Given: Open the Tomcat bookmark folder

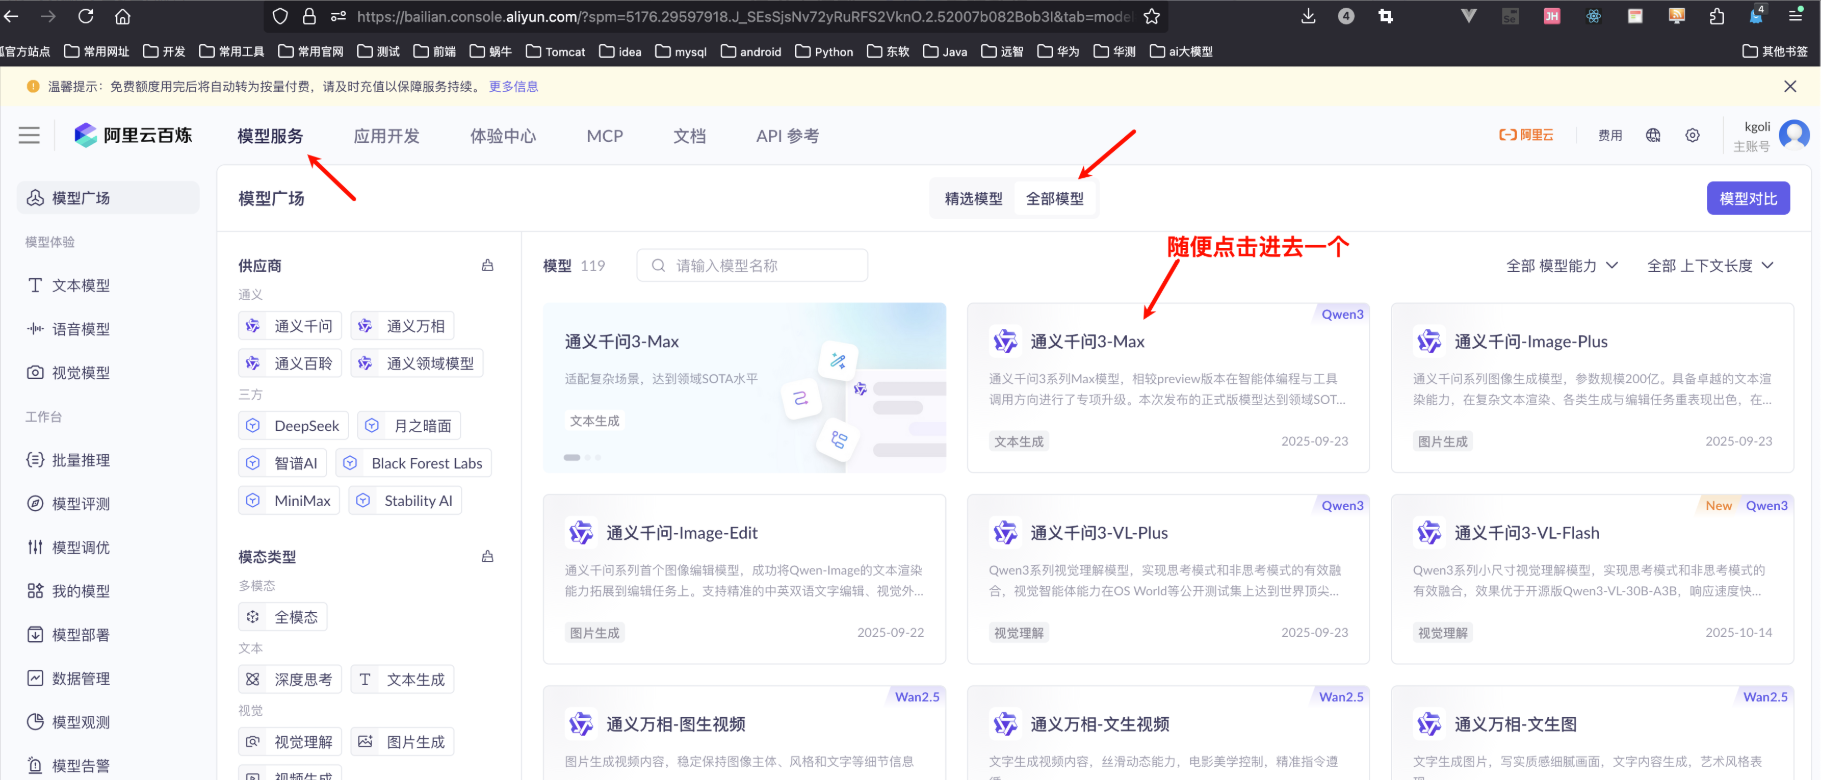Looking at the screenshot, I should pyautogui.click(x=556, y=51).
